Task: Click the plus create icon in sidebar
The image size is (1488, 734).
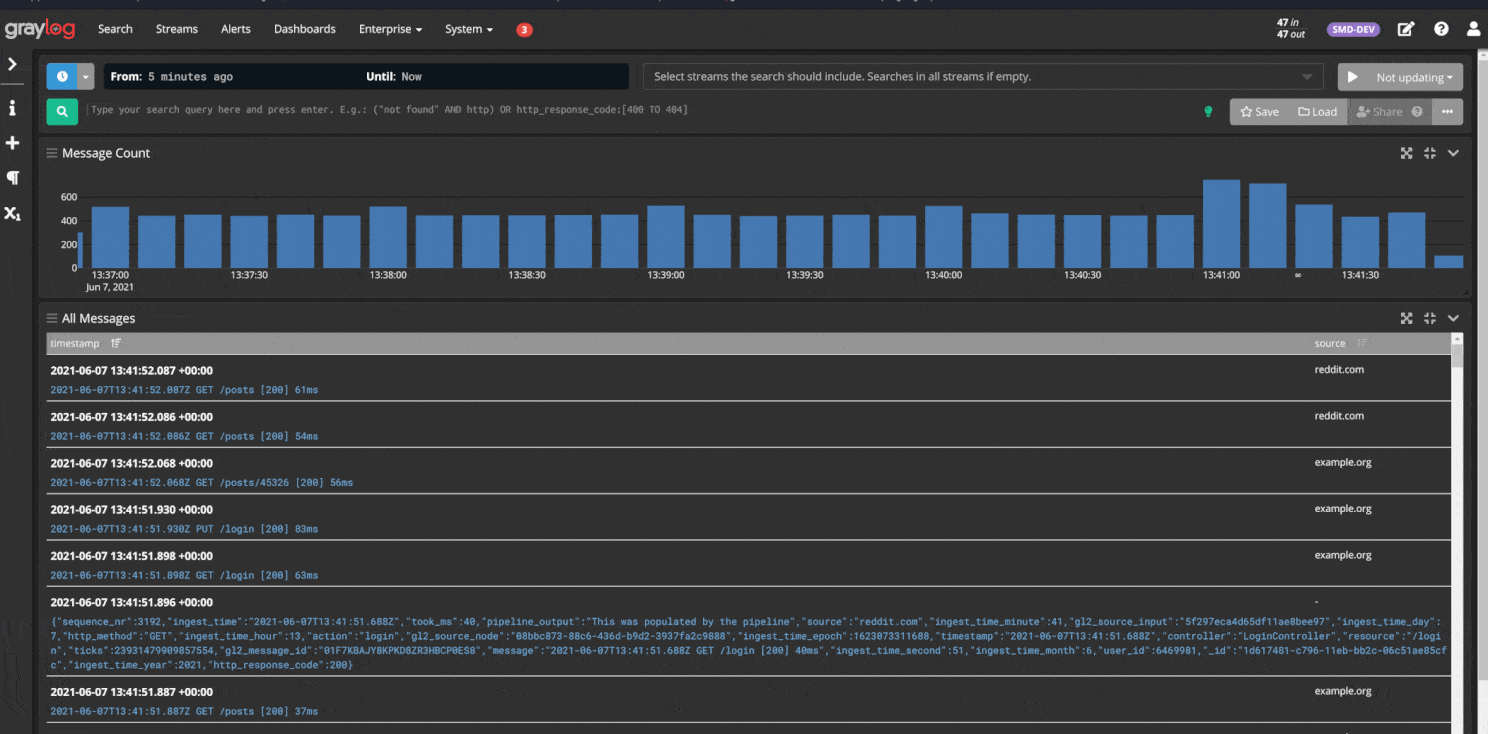Action: pos(13,143)
